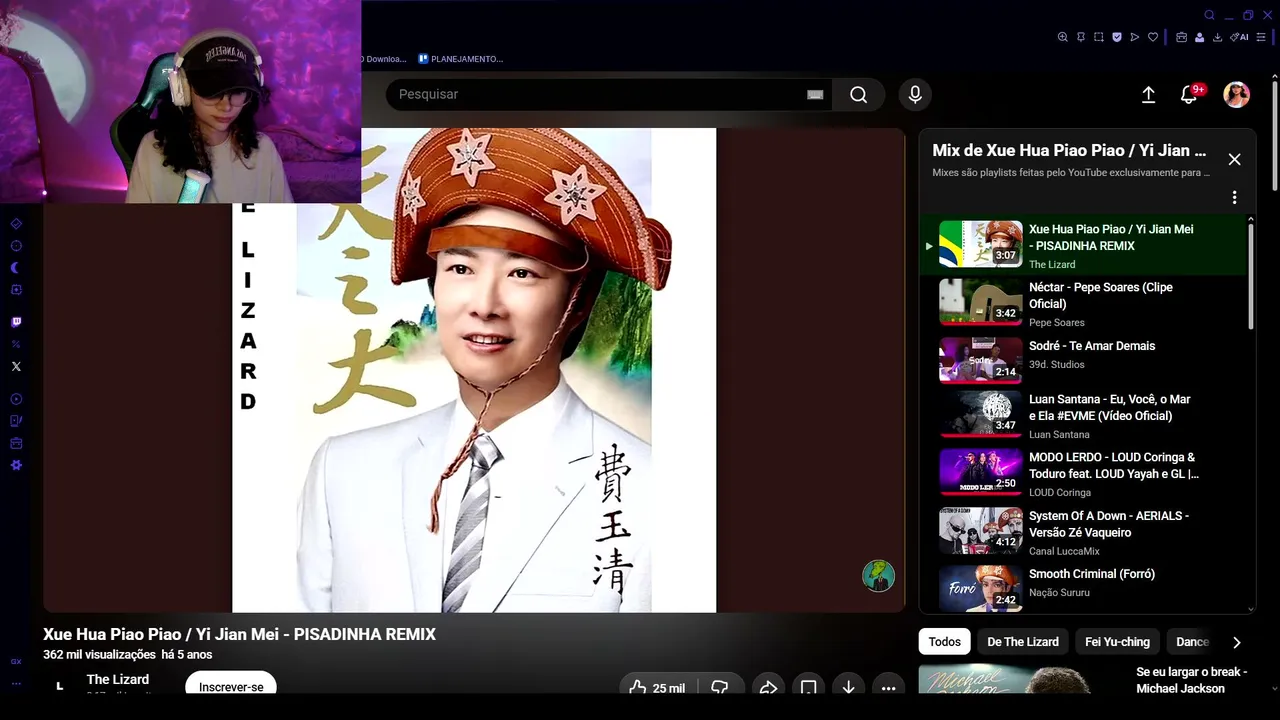Open the YouTube upload/create button
The image size is (1280, 720).
click(x=1148, y=94)
